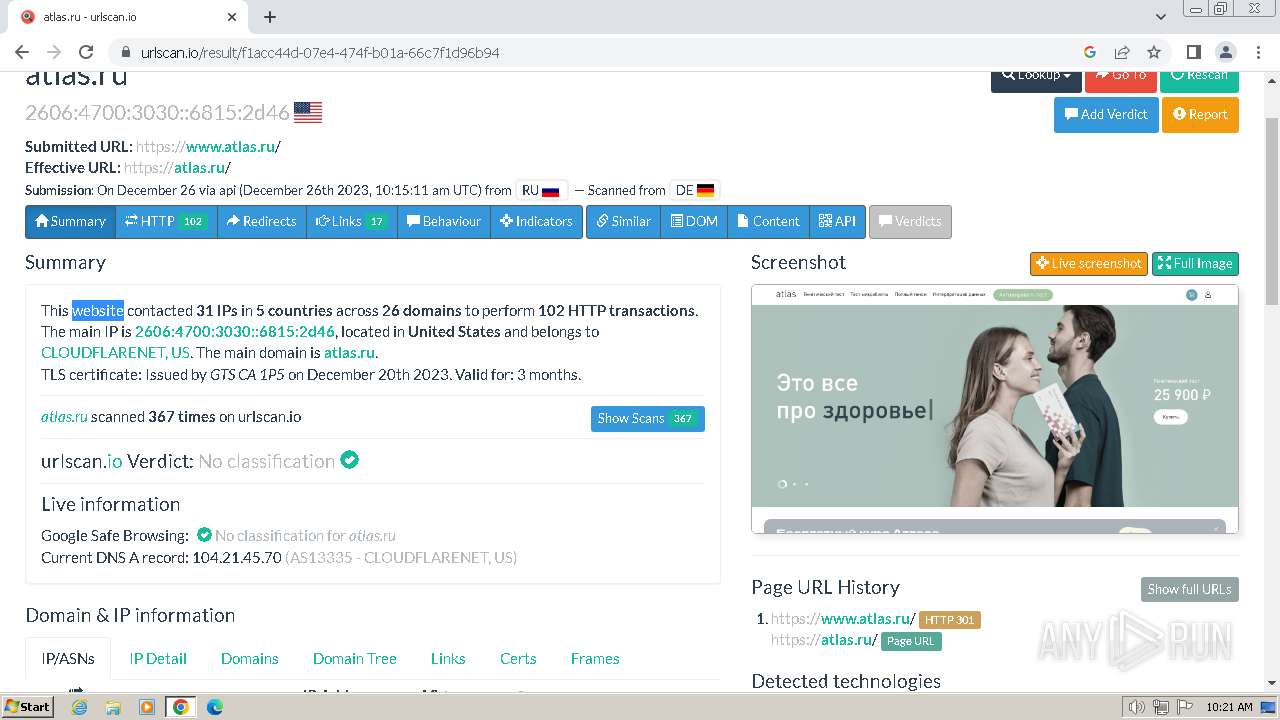The height and width of the screenshot is (720, 1280).
Task: Click main domain atlas.ru link in summary
Action: (349, 352)
